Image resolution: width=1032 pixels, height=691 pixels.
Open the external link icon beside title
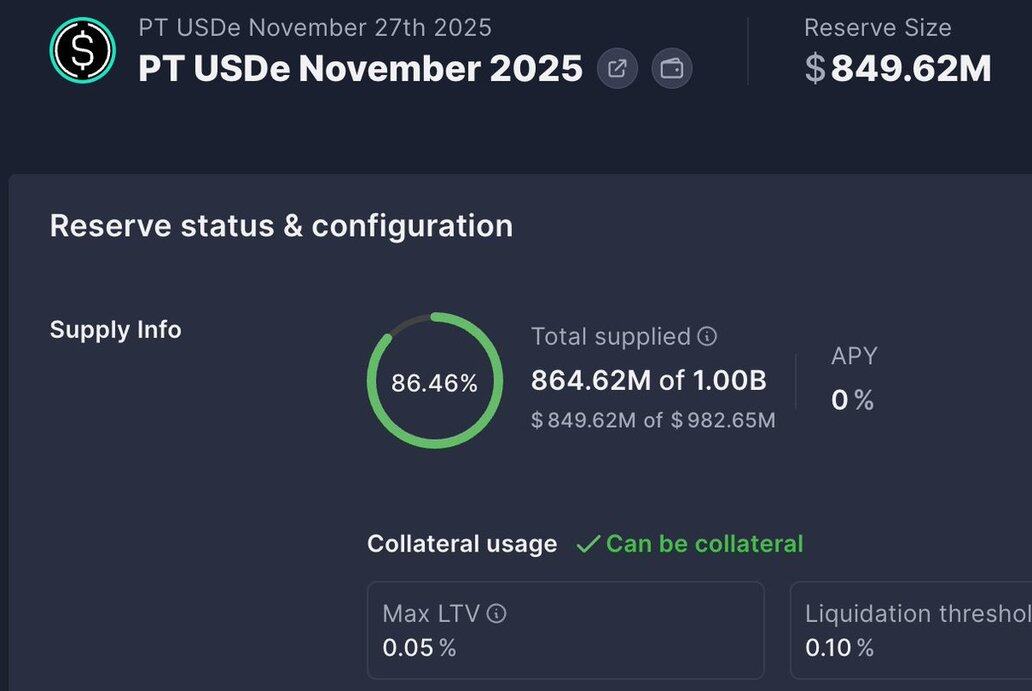[x=617, y=68]
